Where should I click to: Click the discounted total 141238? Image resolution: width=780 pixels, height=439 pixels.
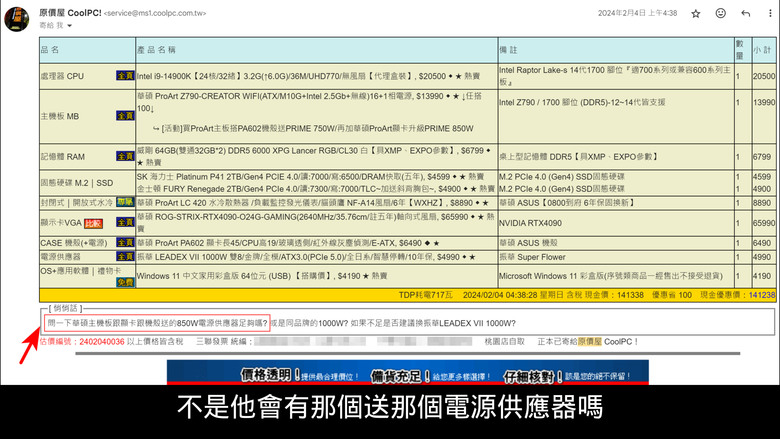click(762, 295)
